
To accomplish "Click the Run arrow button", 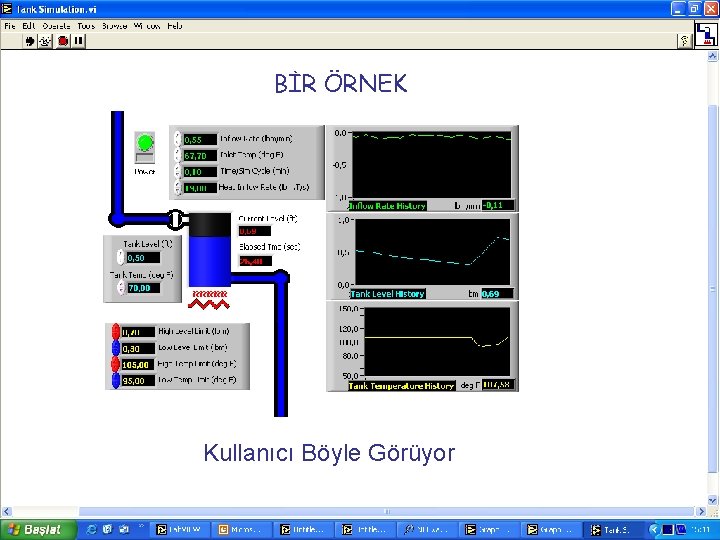I will point(30,41).
